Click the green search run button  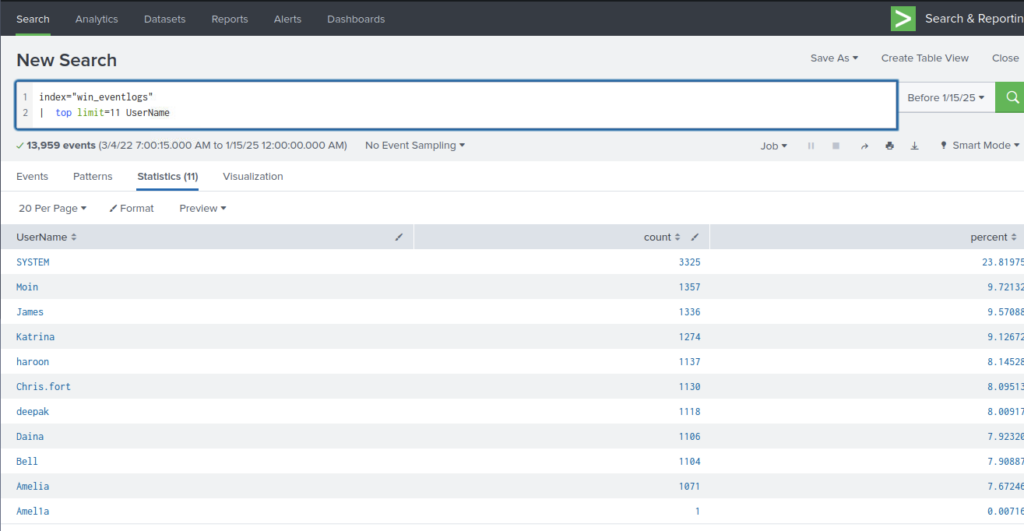pos(1010,97)
